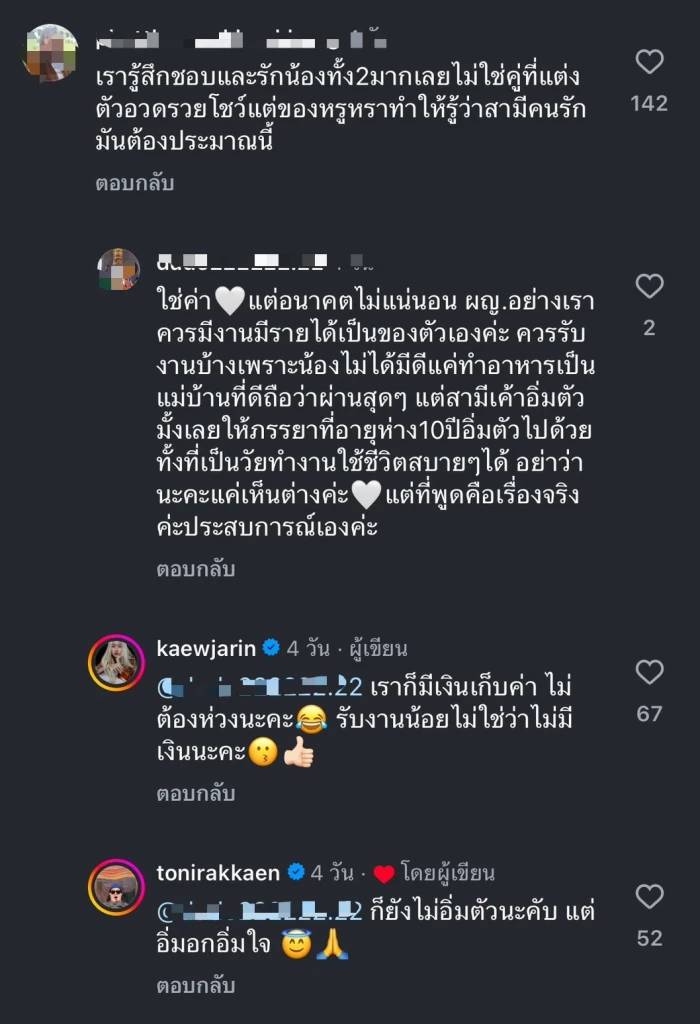
Task: Click tonirakkaen's blue verified badge
Action: (x=296, y=873)
